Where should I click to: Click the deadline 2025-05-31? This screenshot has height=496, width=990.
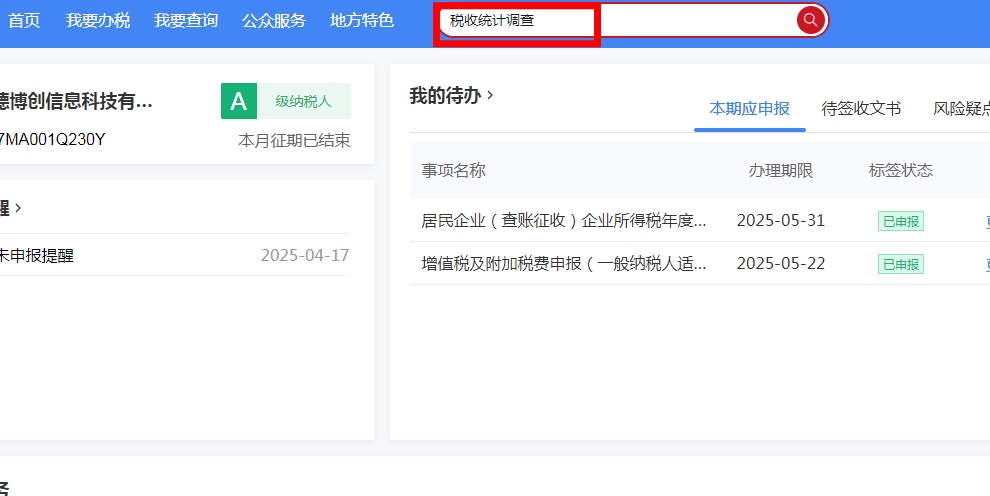pyautogui.click(x=781, y=220)
